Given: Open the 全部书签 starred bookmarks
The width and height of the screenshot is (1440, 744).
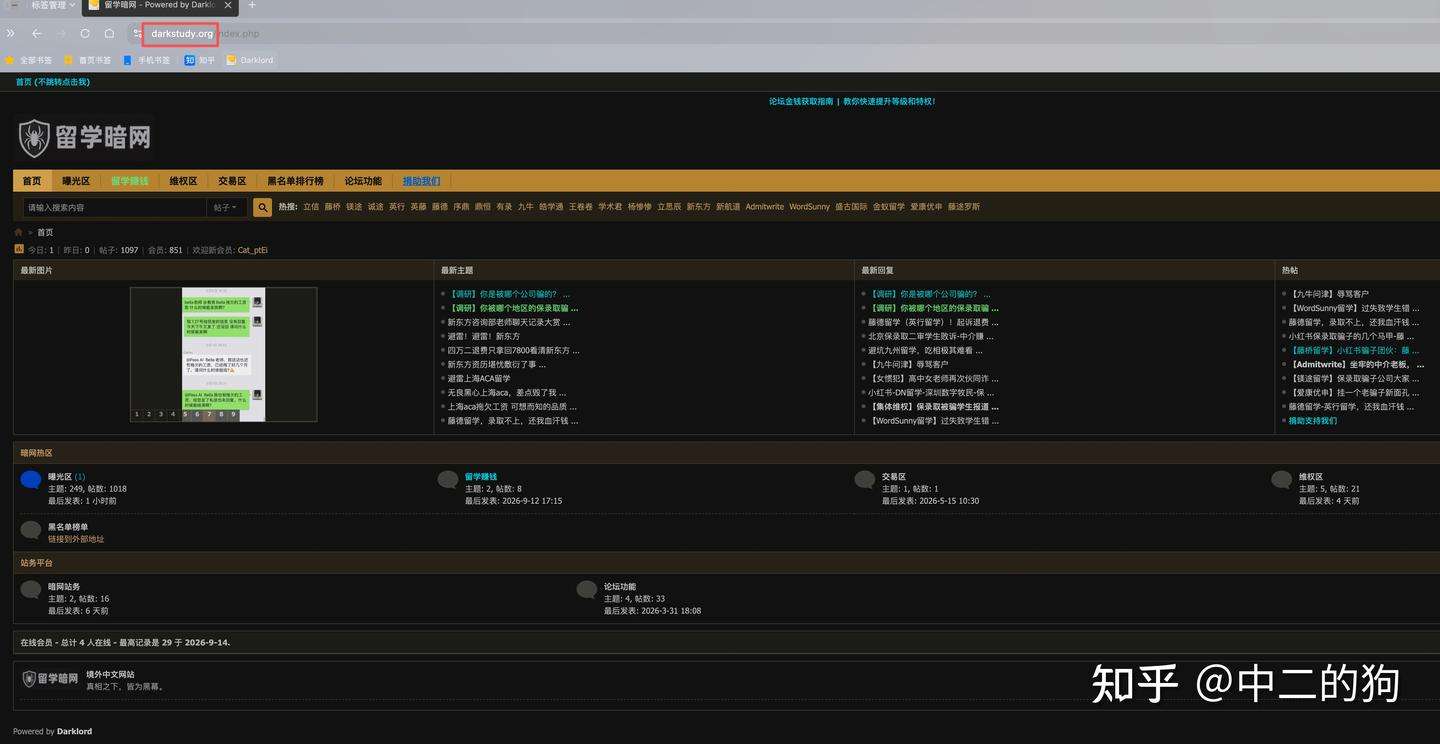Looking at the screenshot, I should pyautogui.click(x=29, y=60).
